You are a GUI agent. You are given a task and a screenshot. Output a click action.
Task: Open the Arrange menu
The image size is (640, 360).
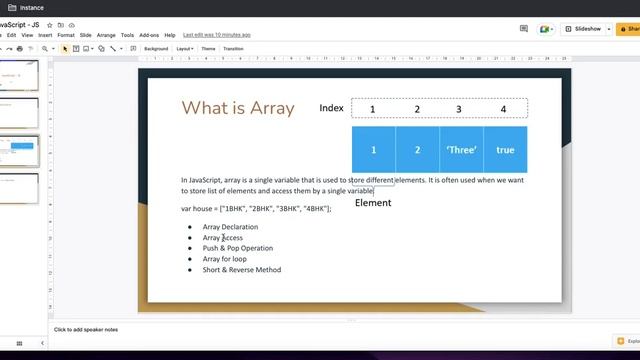[106, 36]
